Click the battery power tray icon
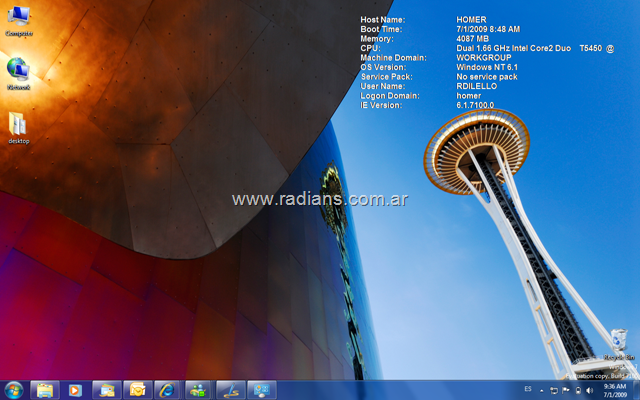640x400 pixels. [x=577, y=389]
